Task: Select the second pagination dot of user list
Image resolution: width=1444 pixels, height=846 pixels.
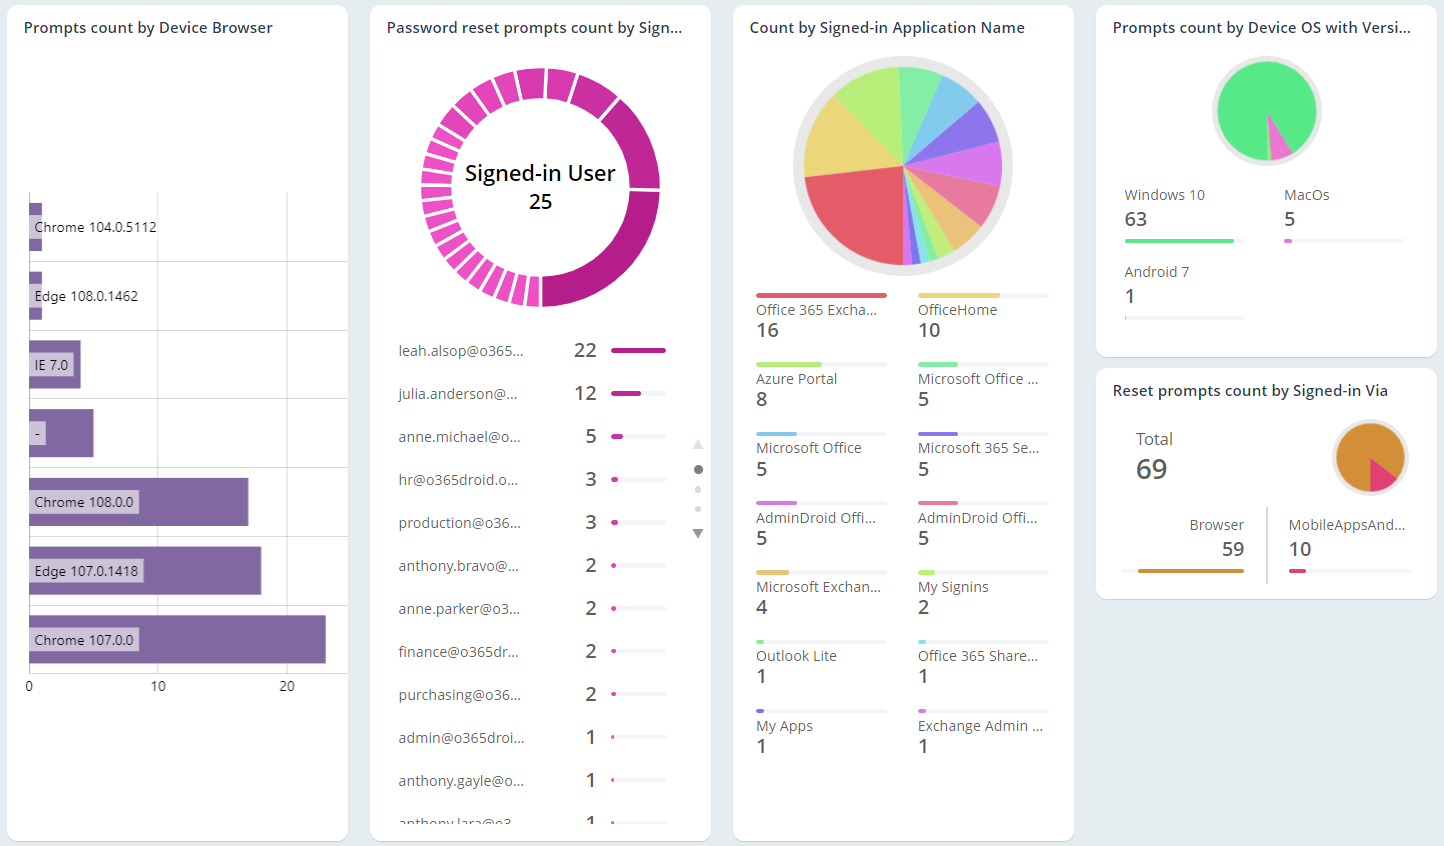Action: (698, 490)
